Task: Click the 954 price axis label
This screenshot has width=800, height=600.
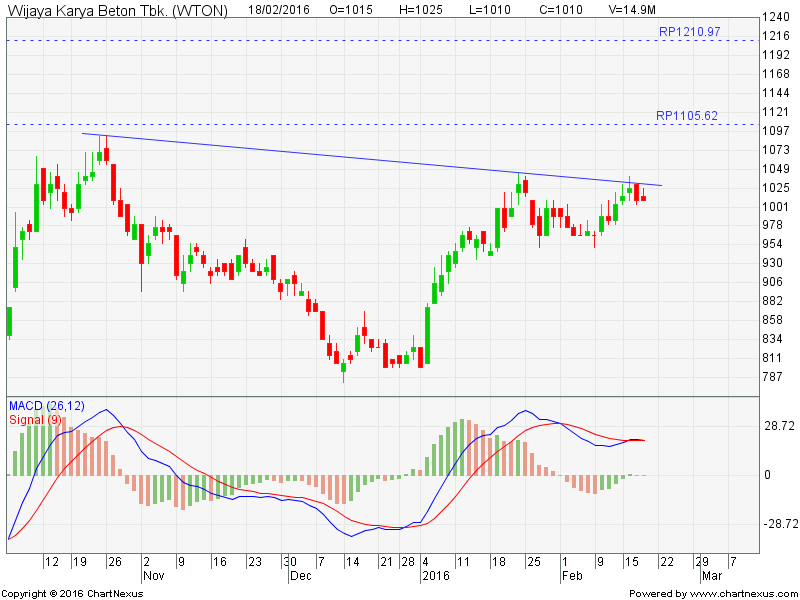Action: [772, 244]
